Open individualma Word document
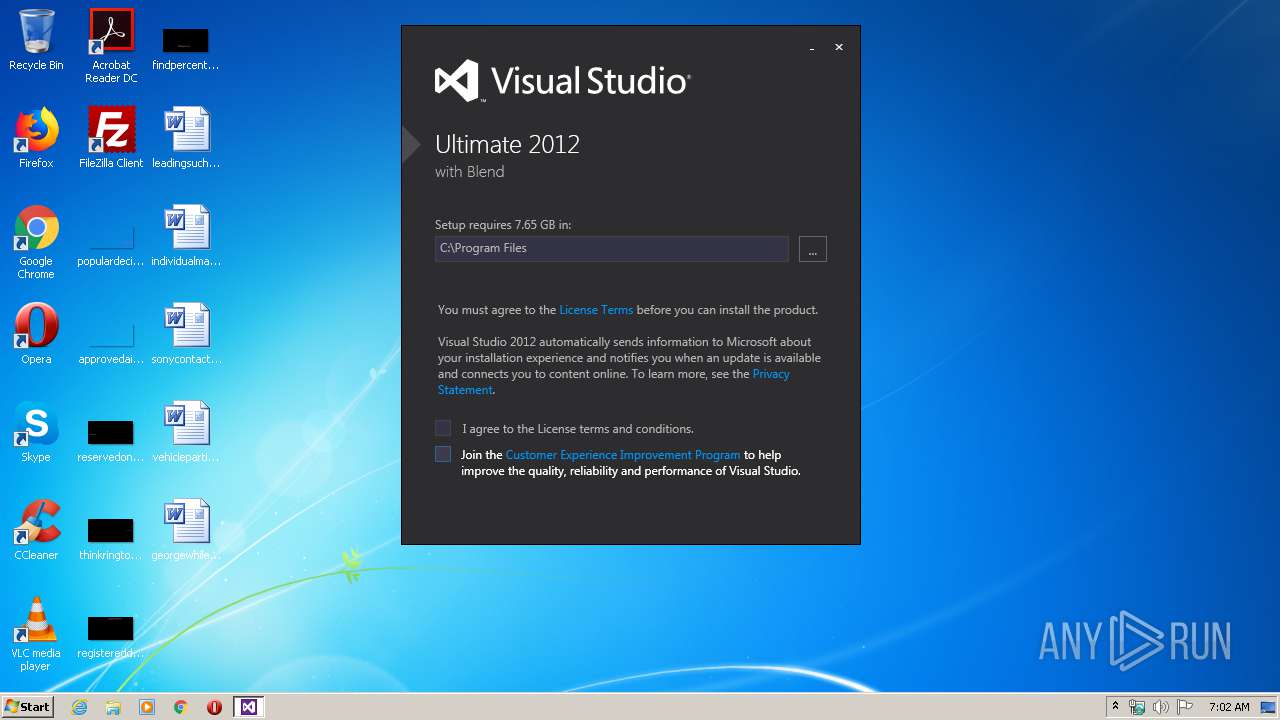 click(x=186, y=237)
